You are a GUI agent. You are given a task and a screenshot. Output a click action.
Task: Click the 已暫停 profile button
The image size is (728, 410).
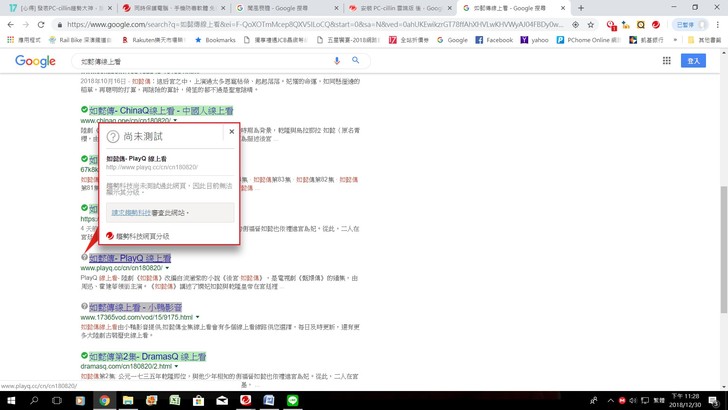pyautogui.click(x=690, y=25)
